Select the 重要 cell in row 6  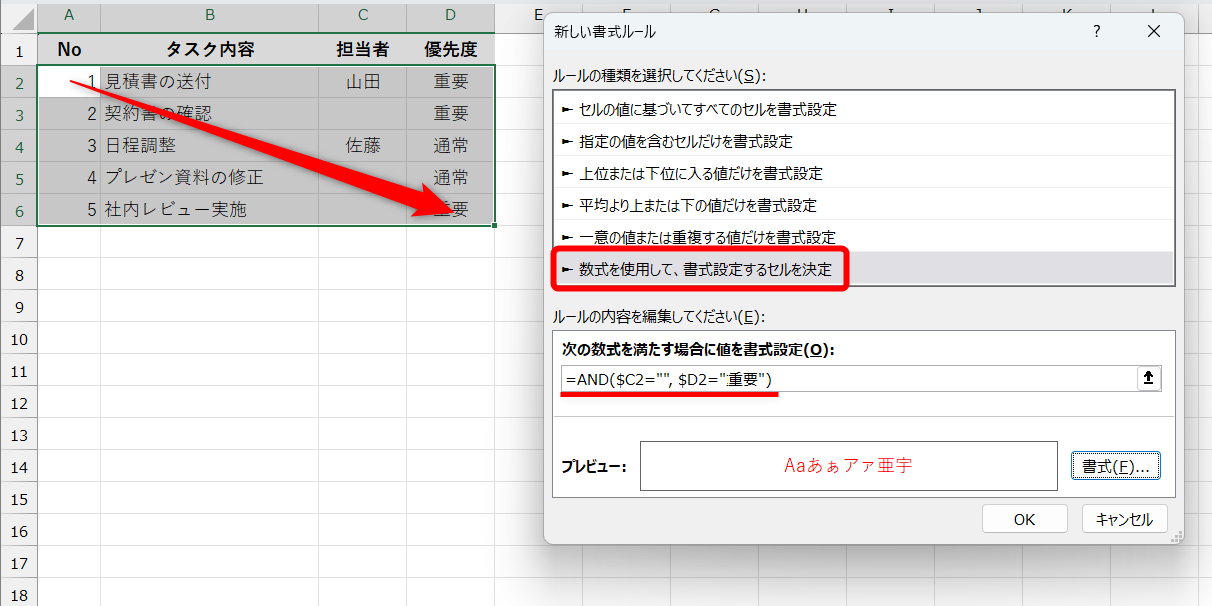449,209
